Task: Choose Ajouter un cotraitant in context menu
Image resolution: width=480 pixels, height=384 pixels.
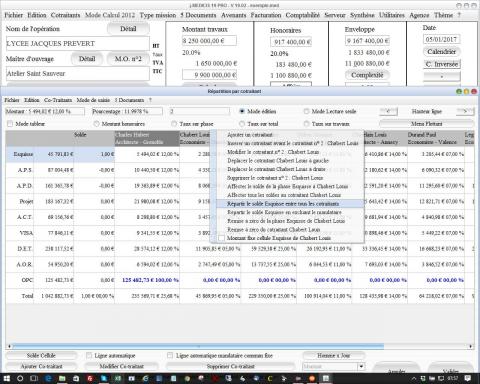Action: click(250, 135)
